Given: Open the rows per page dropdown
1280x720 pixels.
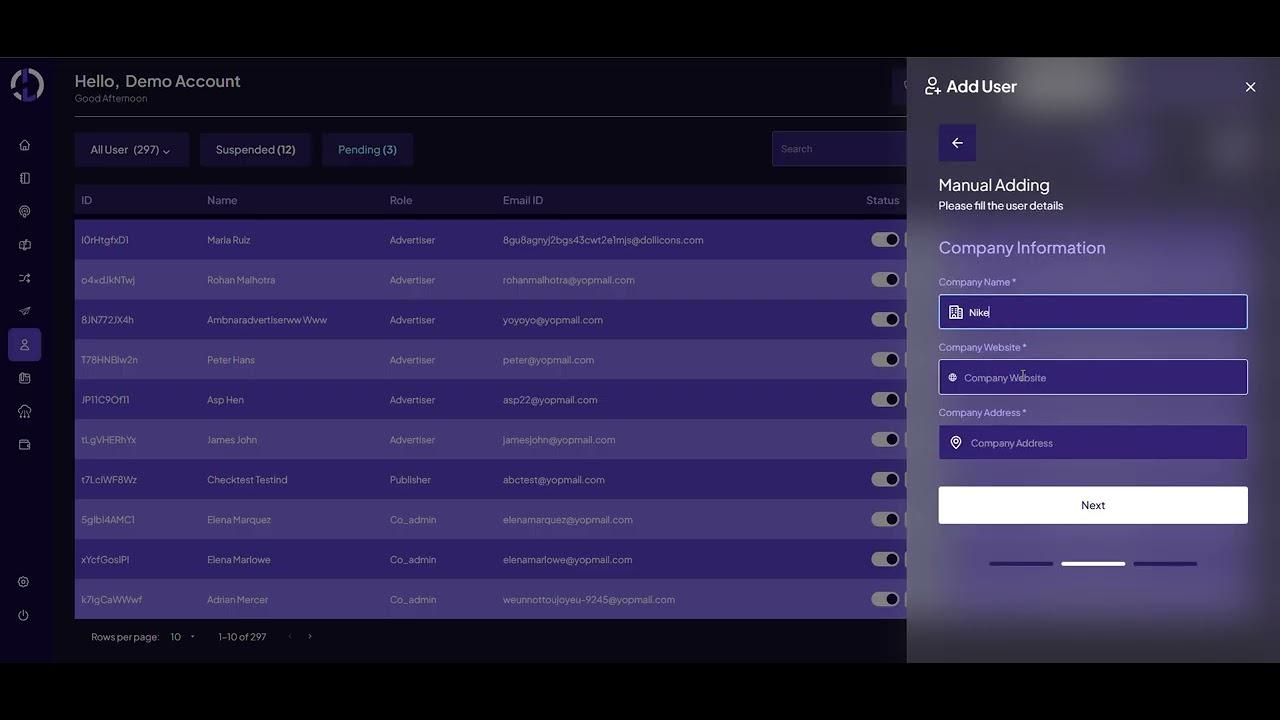Looking at the screenshot, I should tap(182, 637).
